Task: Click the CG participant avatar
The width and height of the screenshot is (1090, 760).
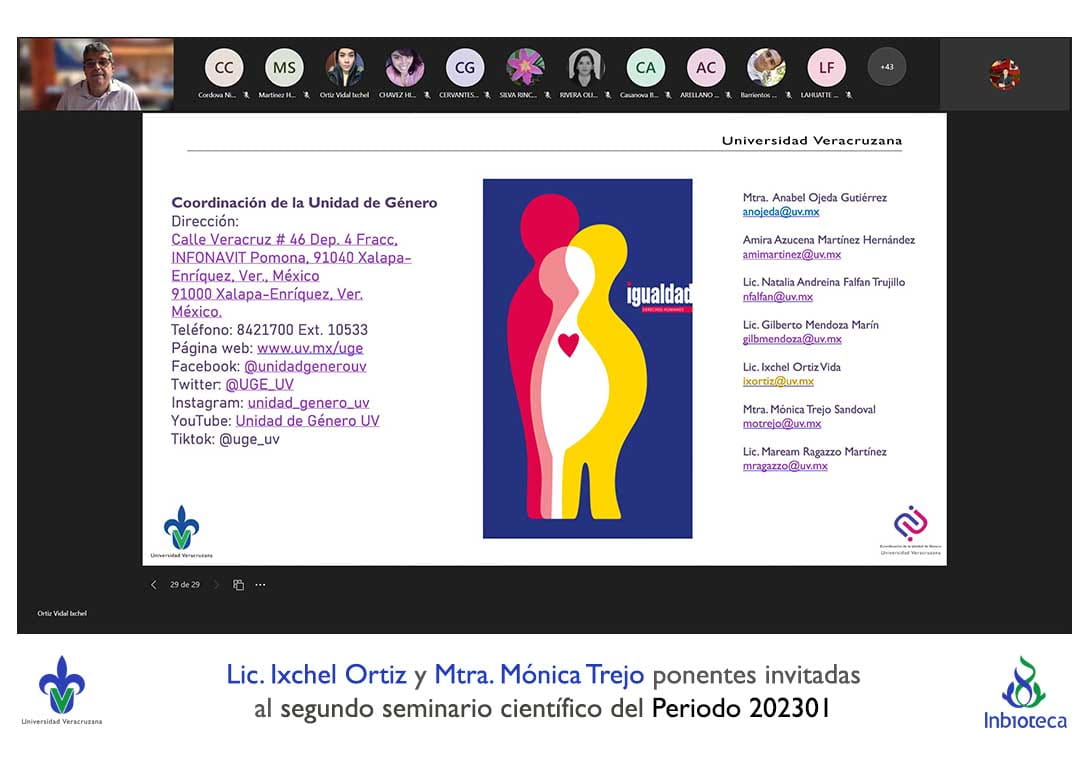Action: point(465,68)
